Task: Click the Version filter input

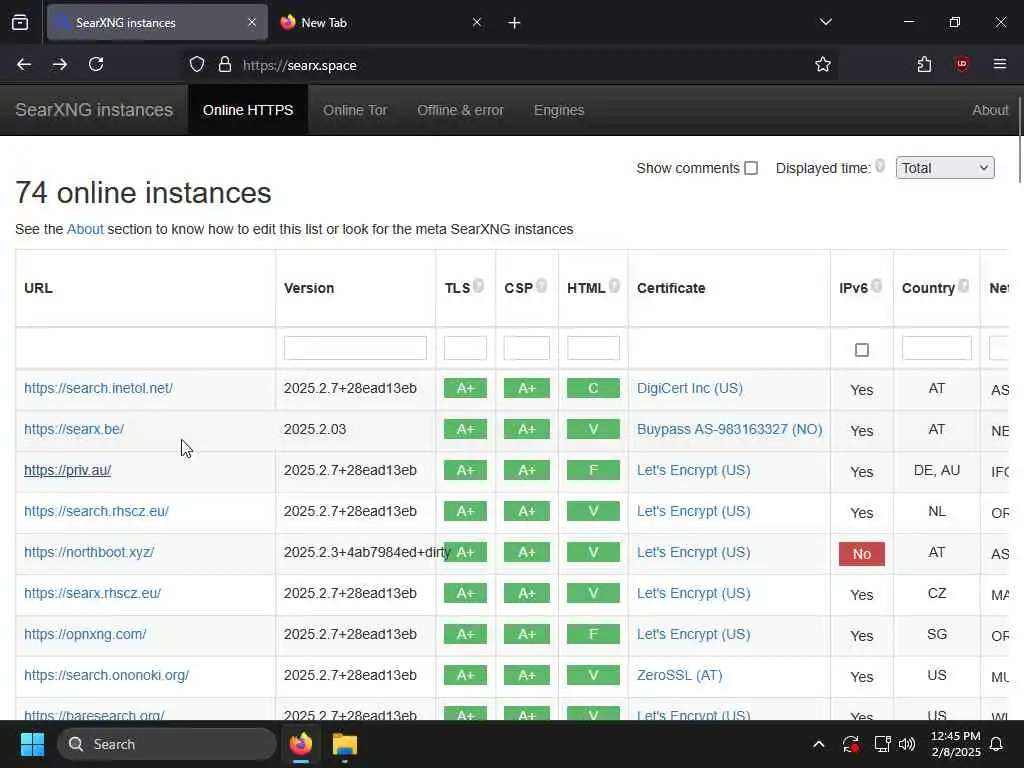Action: 355,348
